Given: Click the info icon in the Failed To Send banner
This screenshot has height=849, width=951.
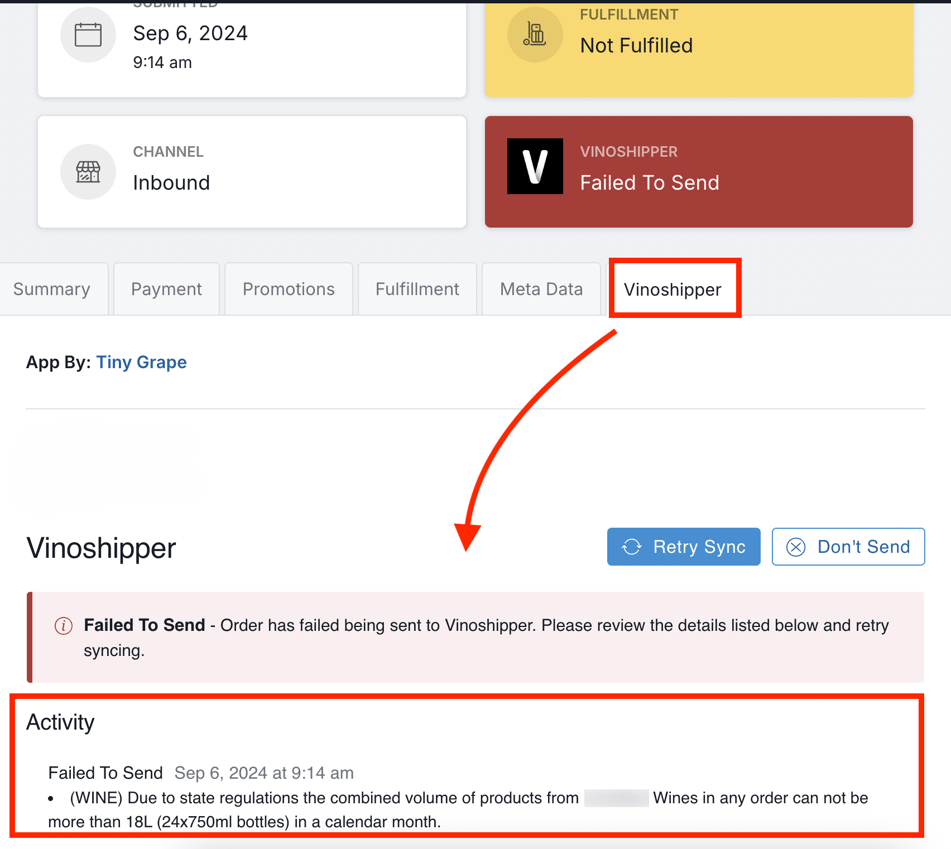Looking at the screenshot, I should pyautogui.click(x=63, y=625).
